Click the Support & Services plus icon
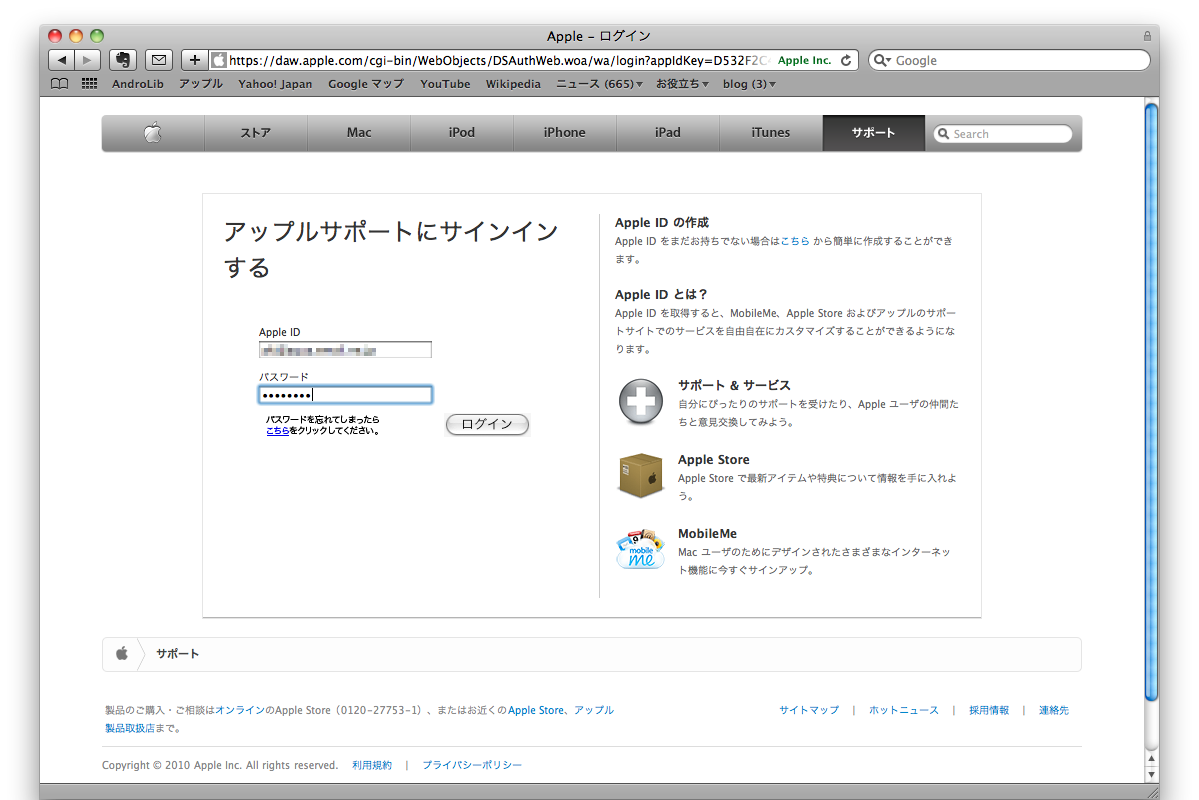 (640, 401)
